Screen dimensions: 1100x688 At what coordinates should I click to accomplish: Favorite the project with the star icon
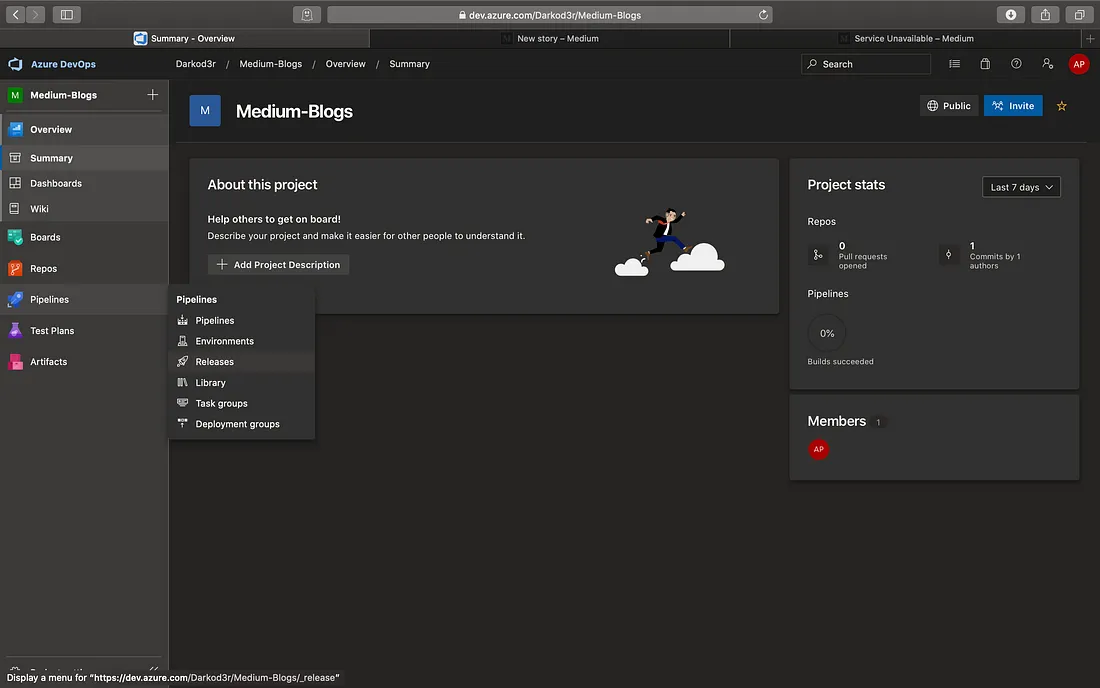pyautogui.click(x=1061, y=106)
